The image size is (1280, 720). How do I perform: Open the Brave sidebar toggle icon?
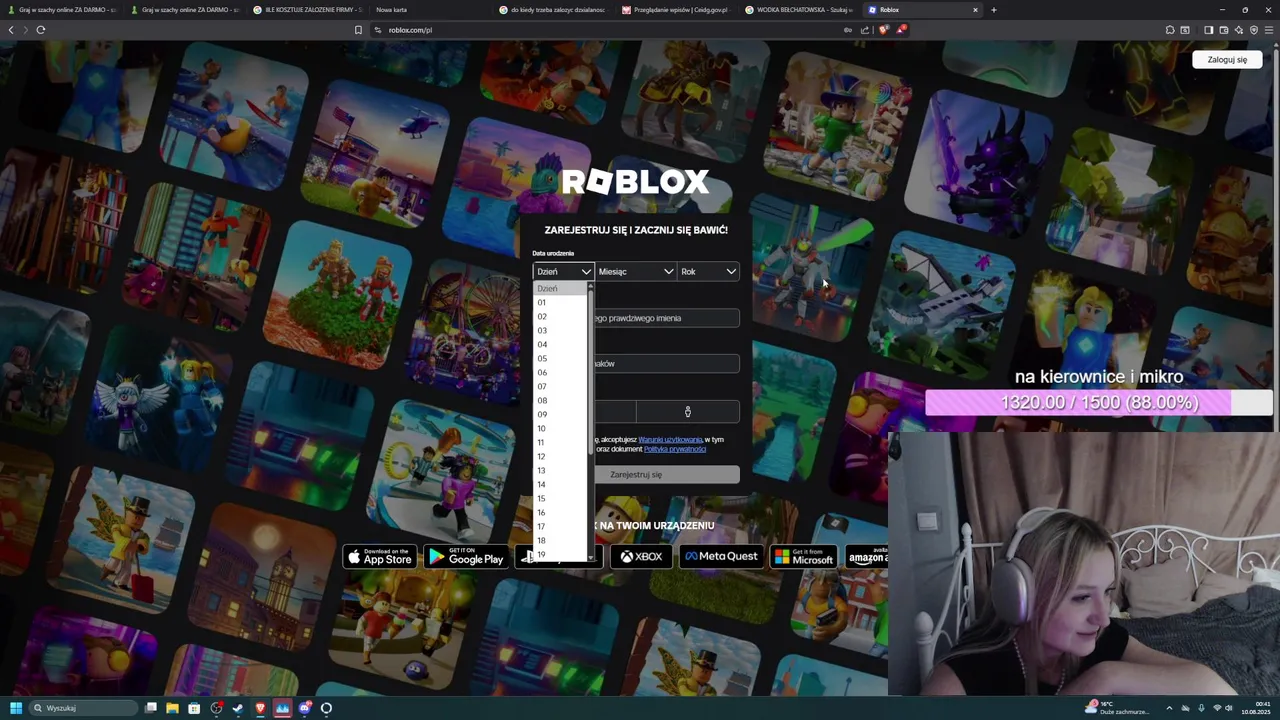pos(1208,30)
